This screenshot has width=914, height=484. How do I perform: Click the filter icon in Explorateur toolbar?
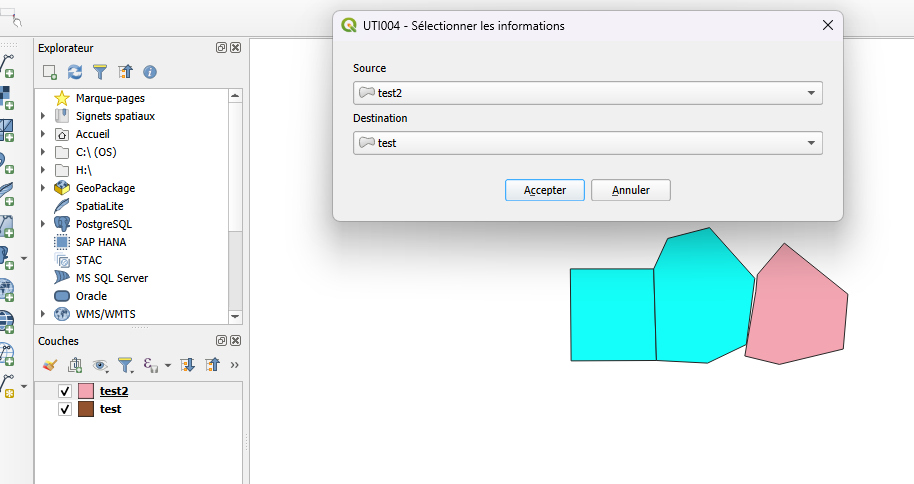pos(100,72)
